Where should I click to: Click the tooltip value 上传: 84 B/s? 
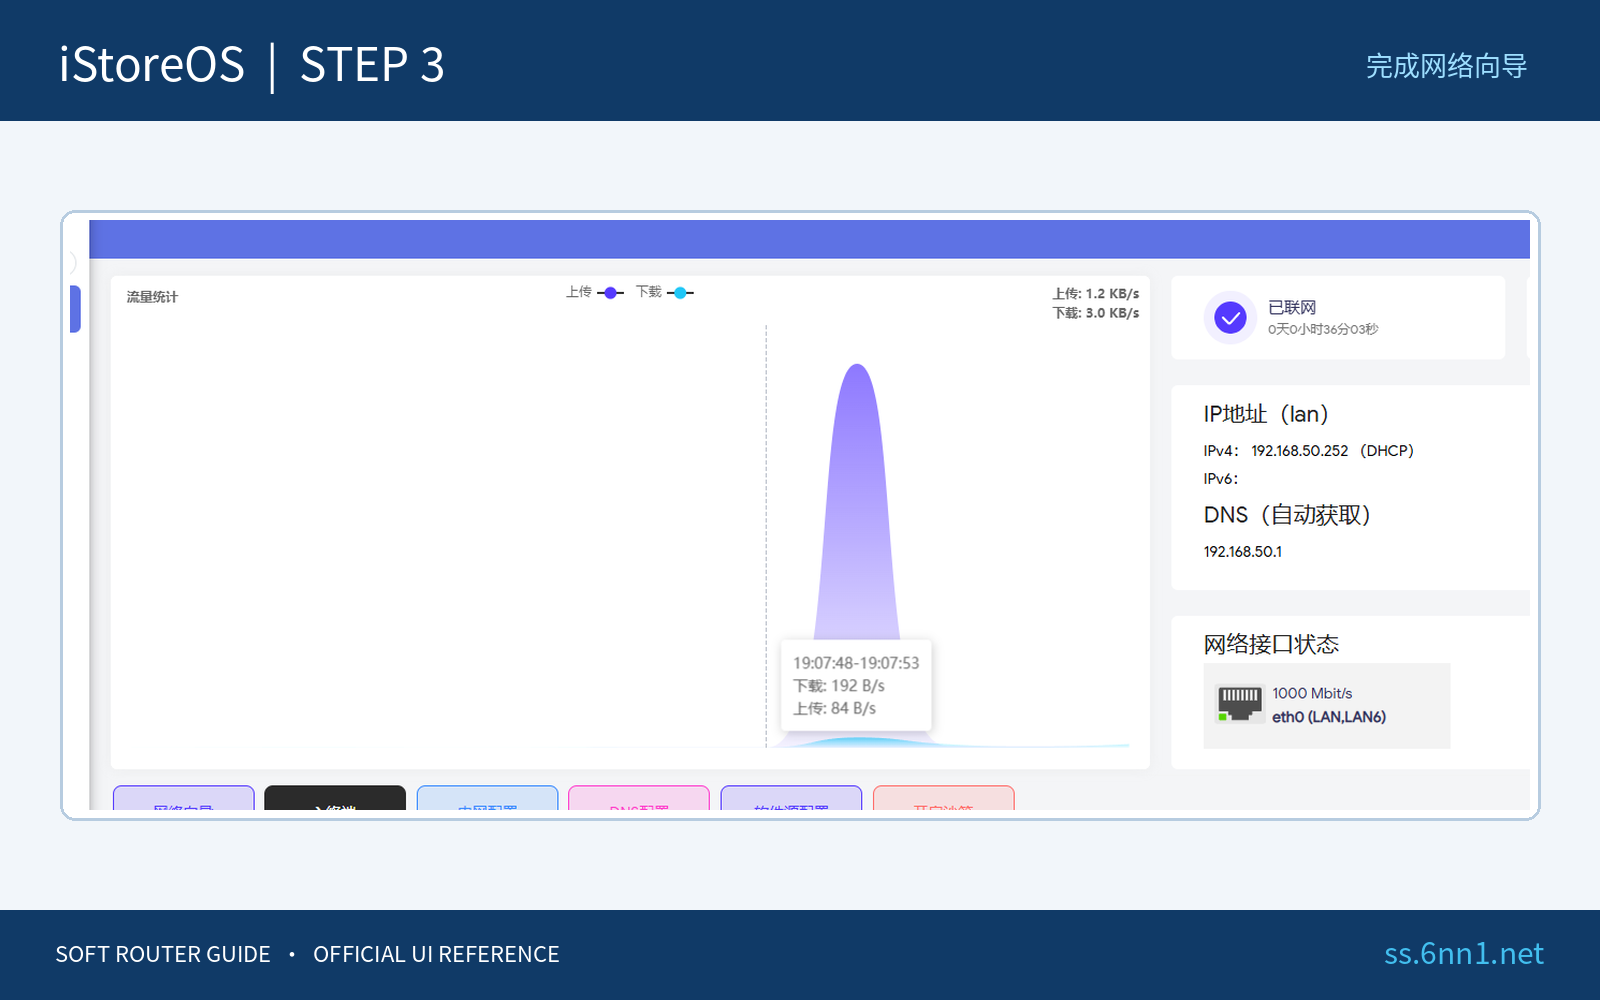[835, 709]
